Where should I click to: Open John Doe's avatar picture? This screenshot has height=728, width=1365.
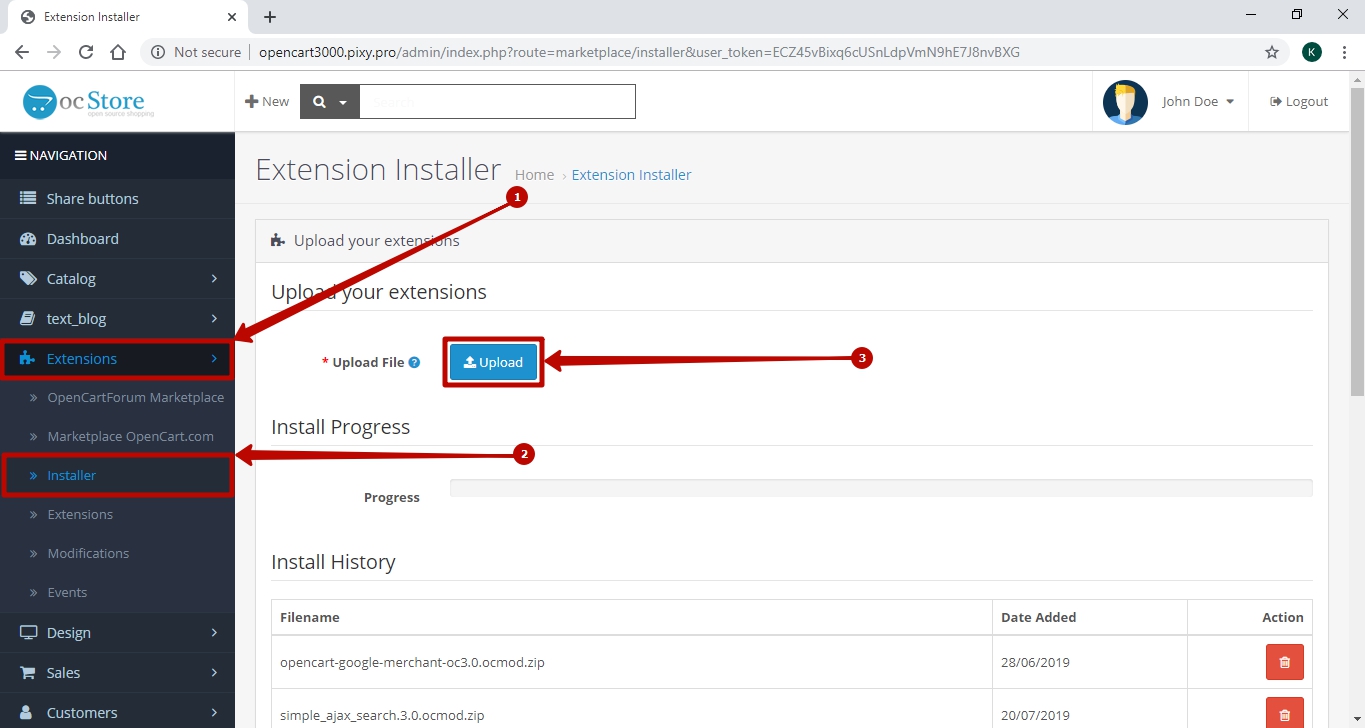(1125, 102)
